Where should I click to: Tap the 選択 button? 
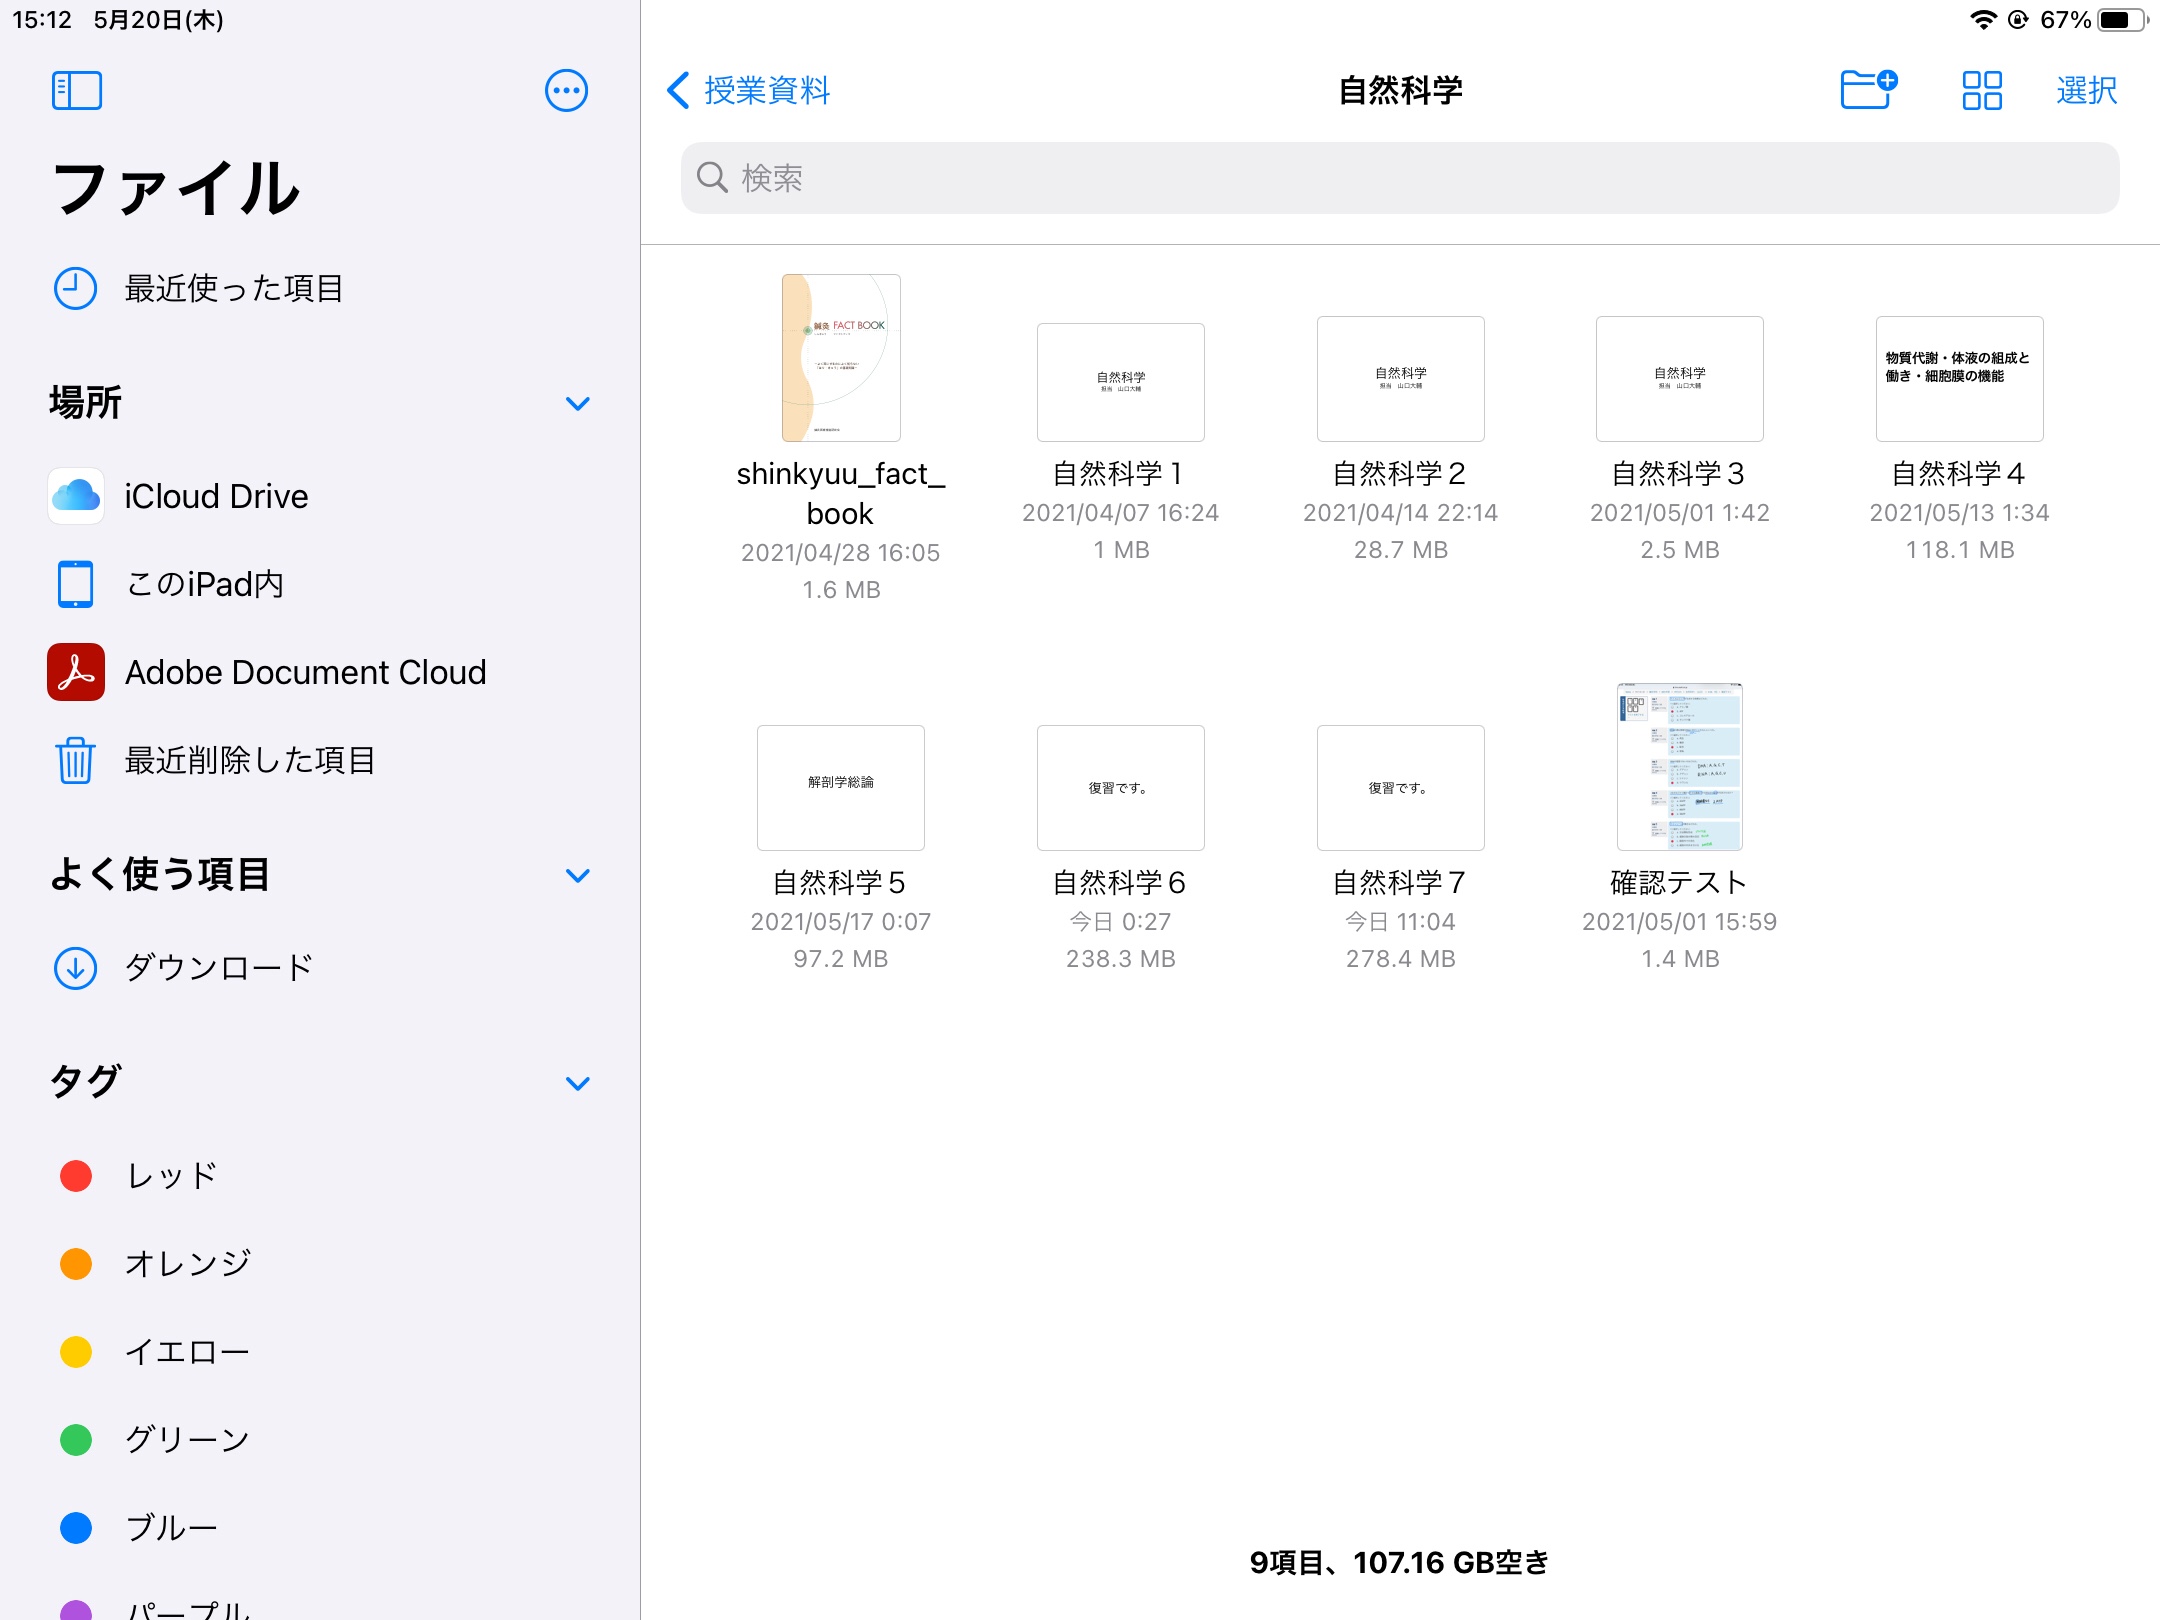click(x=2086, y=91)
